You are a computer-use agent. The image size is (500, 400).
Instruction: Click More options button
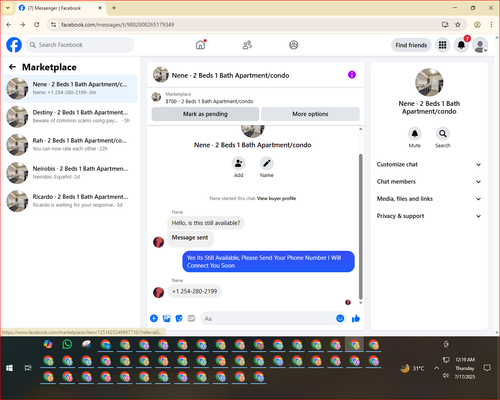coord(310,114)
